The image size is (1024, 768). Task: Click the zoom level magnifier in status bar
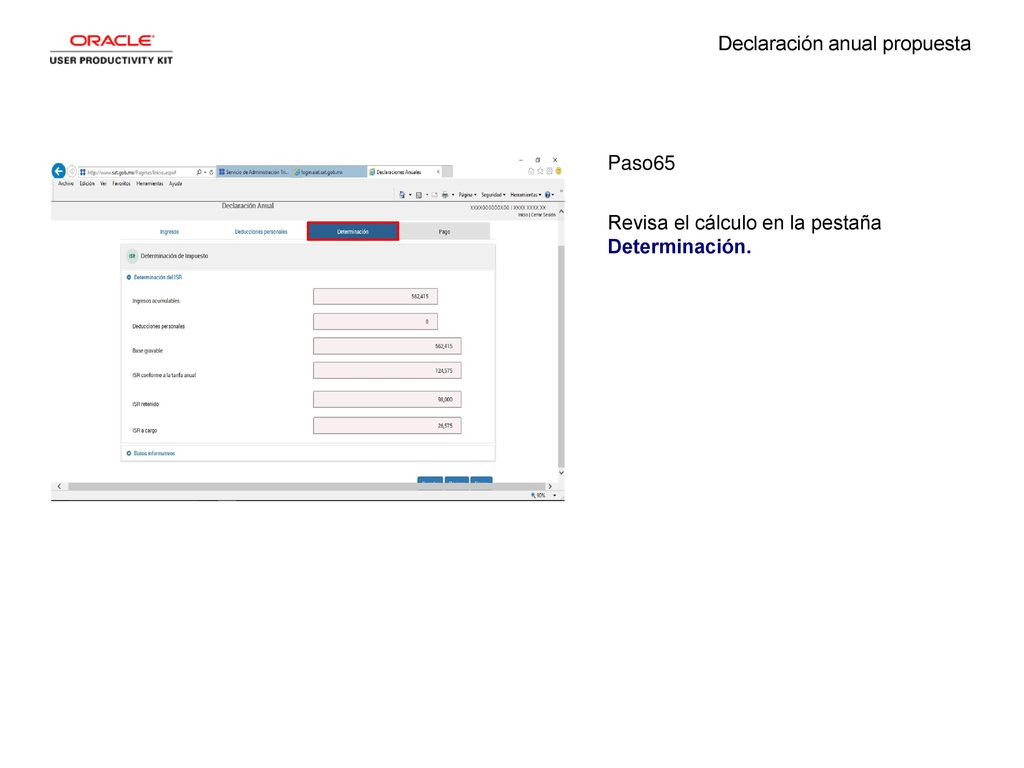(x=534, y=496)
